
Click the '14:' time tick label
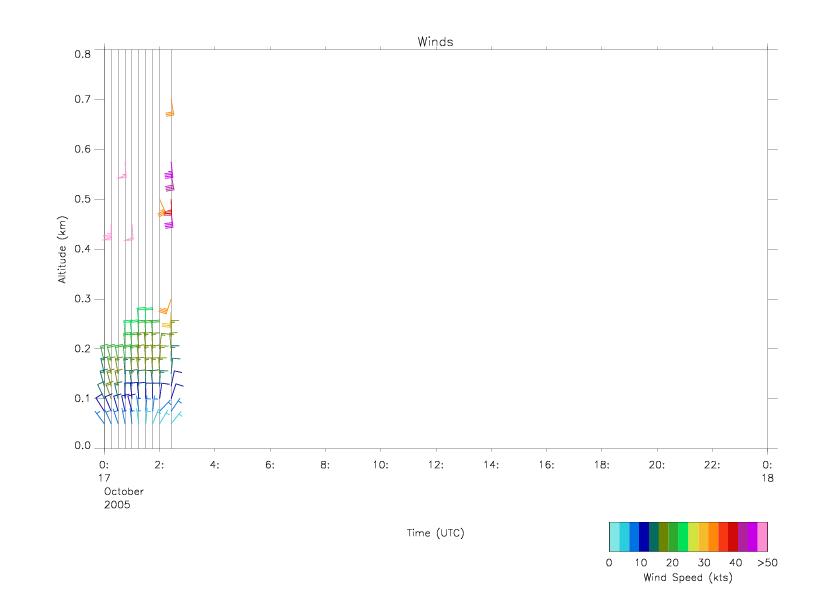(491, 465)
